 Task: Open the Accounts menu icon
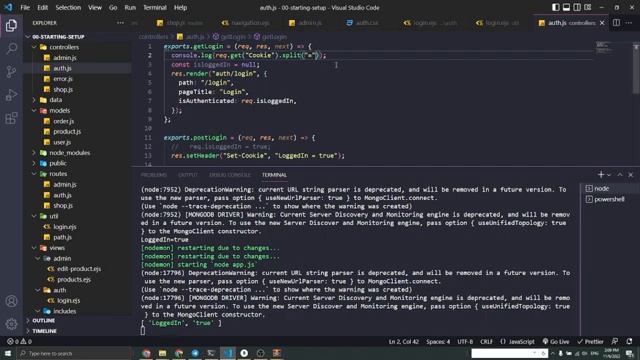pyautogui.click(x=11, y=301)
